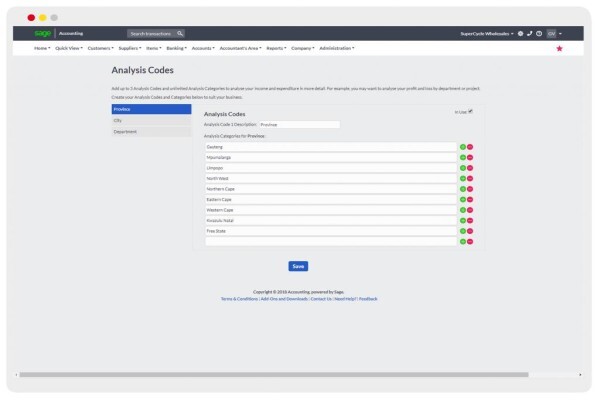This screenshot has height=400, width=600.
Task: Delete the Limpopo category
Action: click(x=470, y=168)
